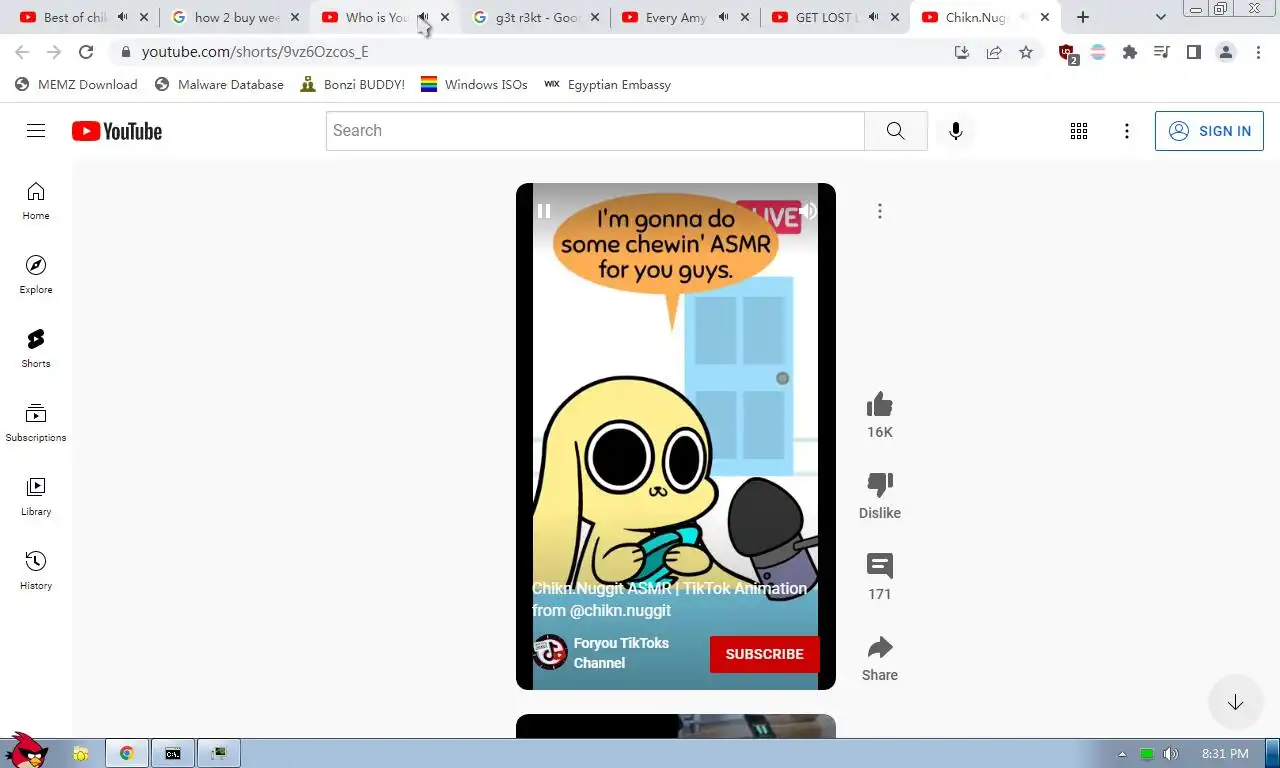Image resolution: width=1280 pixels, height=768 pixels.
Task: Click Sign In button
Action: point(1209,131)
